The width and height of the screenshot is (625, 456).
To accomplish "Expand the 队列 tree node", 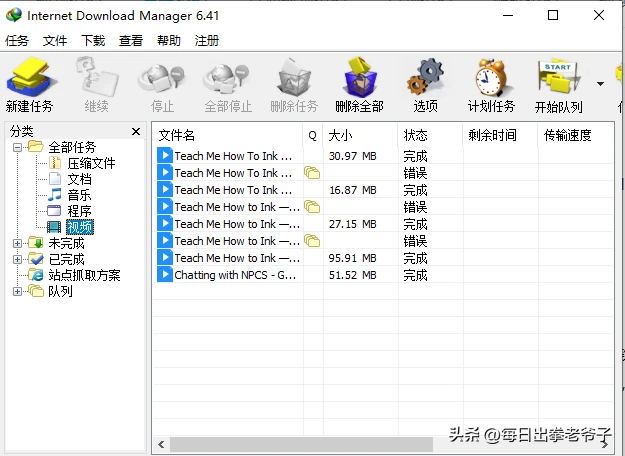I will click(x=17, y=291).
